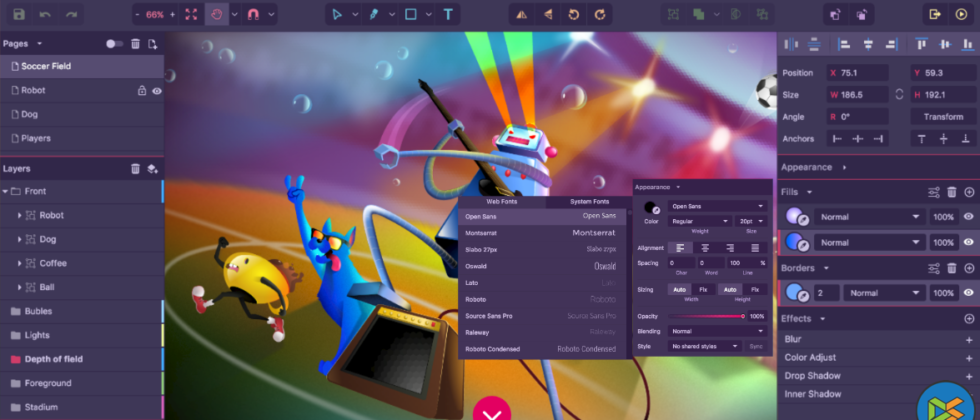Select the Text tool in the toolbar
The width and height of the screenshot is (980, 420).
[x=448, y=15]
